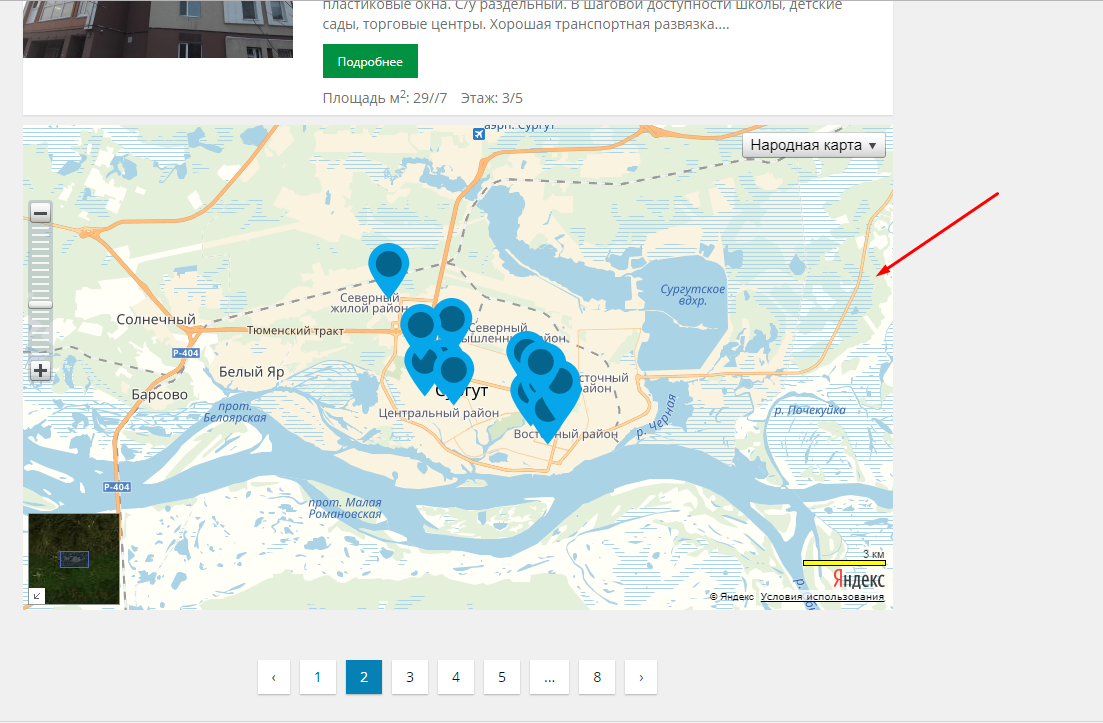Click the Барсово map label

point(160,395)
